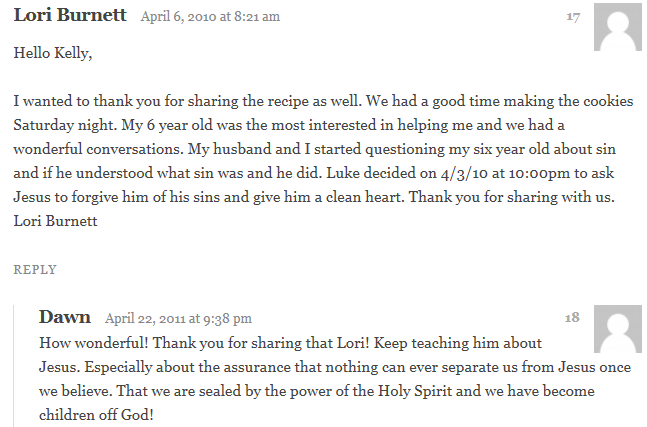Open the Lori Burnett author name

click(x=71, y=16)
